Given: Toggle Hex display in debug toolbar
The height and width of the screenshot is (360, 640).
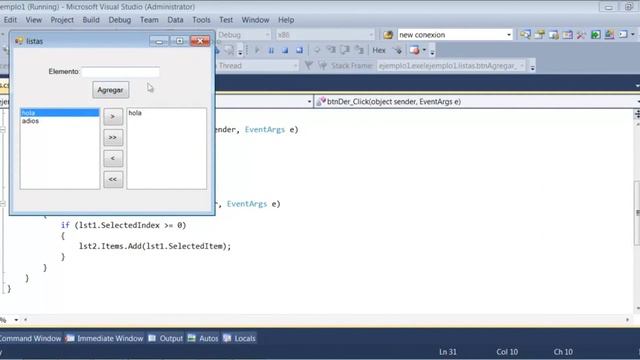Looking at the screenshot, I should tap(379, 50).
